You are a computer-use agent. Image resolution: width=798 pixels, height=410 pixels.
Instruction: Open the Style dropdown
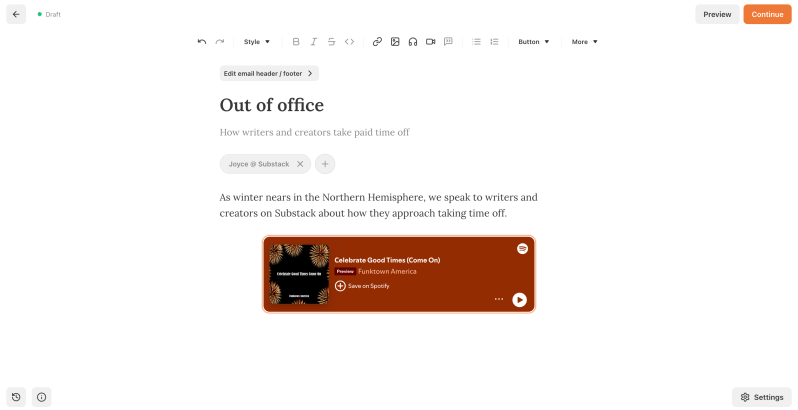point(256,42)
